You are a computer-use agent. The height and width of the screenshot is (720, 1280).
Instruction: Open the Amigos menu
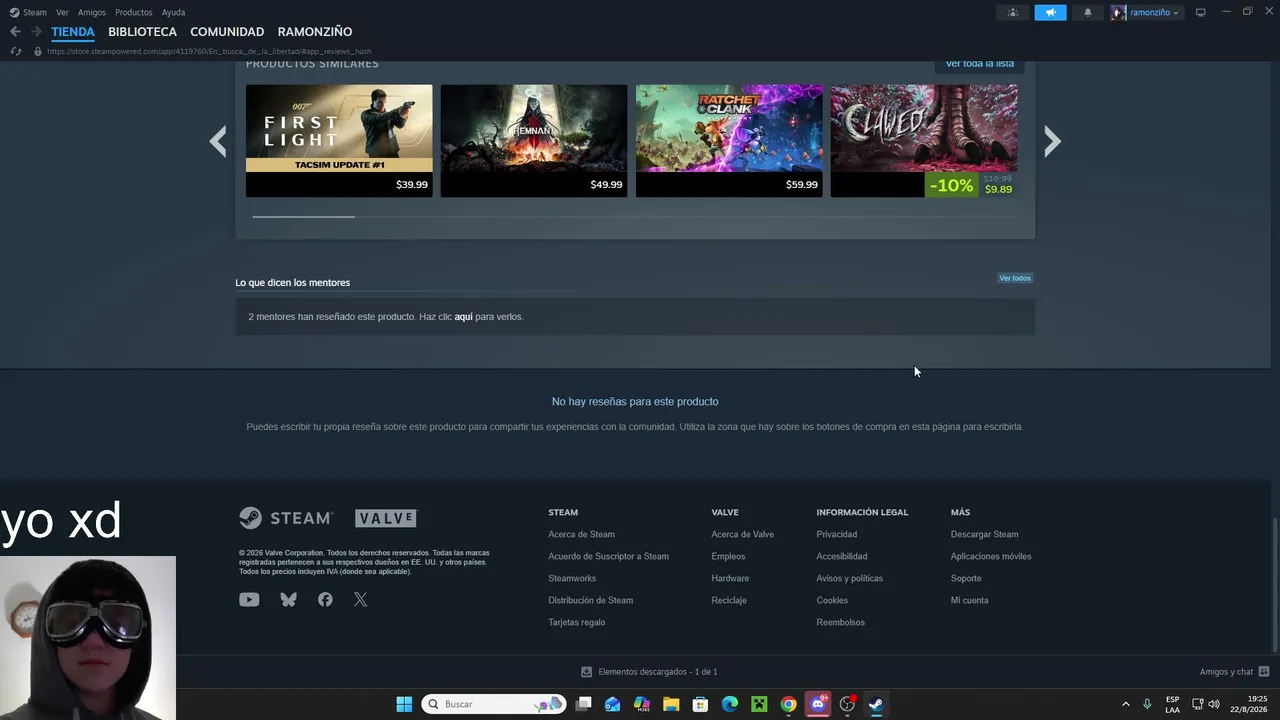tap(92, 13)
